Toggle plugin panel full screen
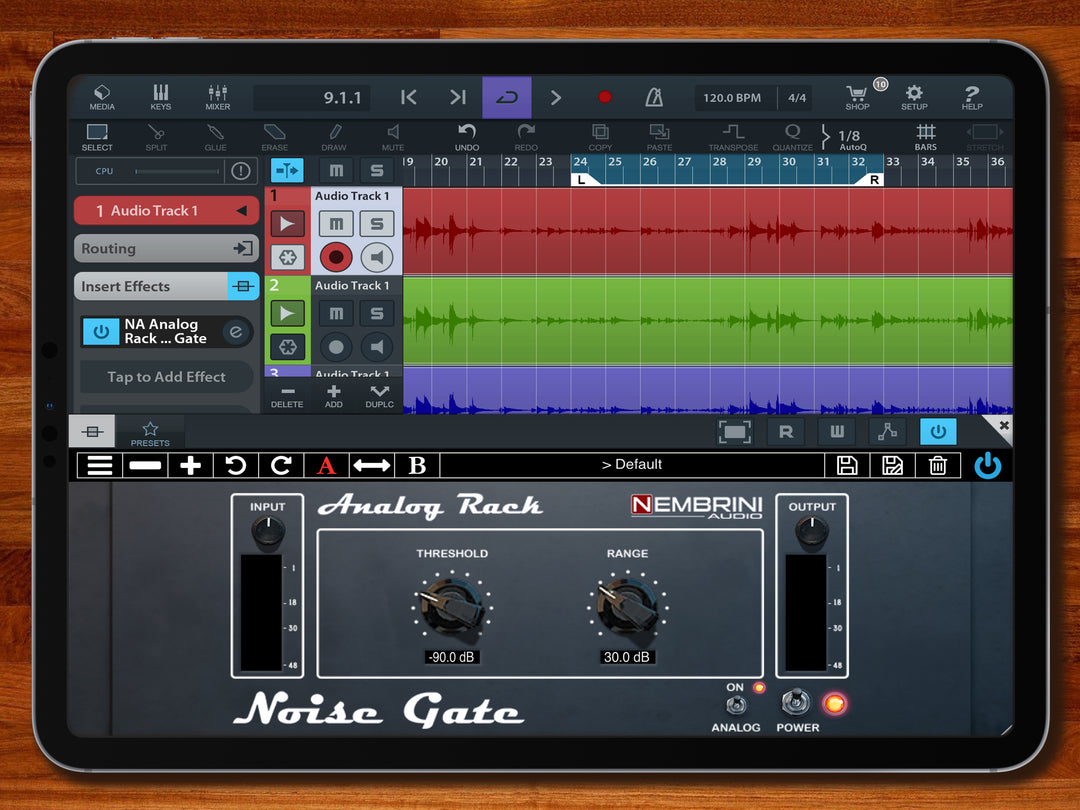Screen dimensions: 1080x810 coord(734,431)
